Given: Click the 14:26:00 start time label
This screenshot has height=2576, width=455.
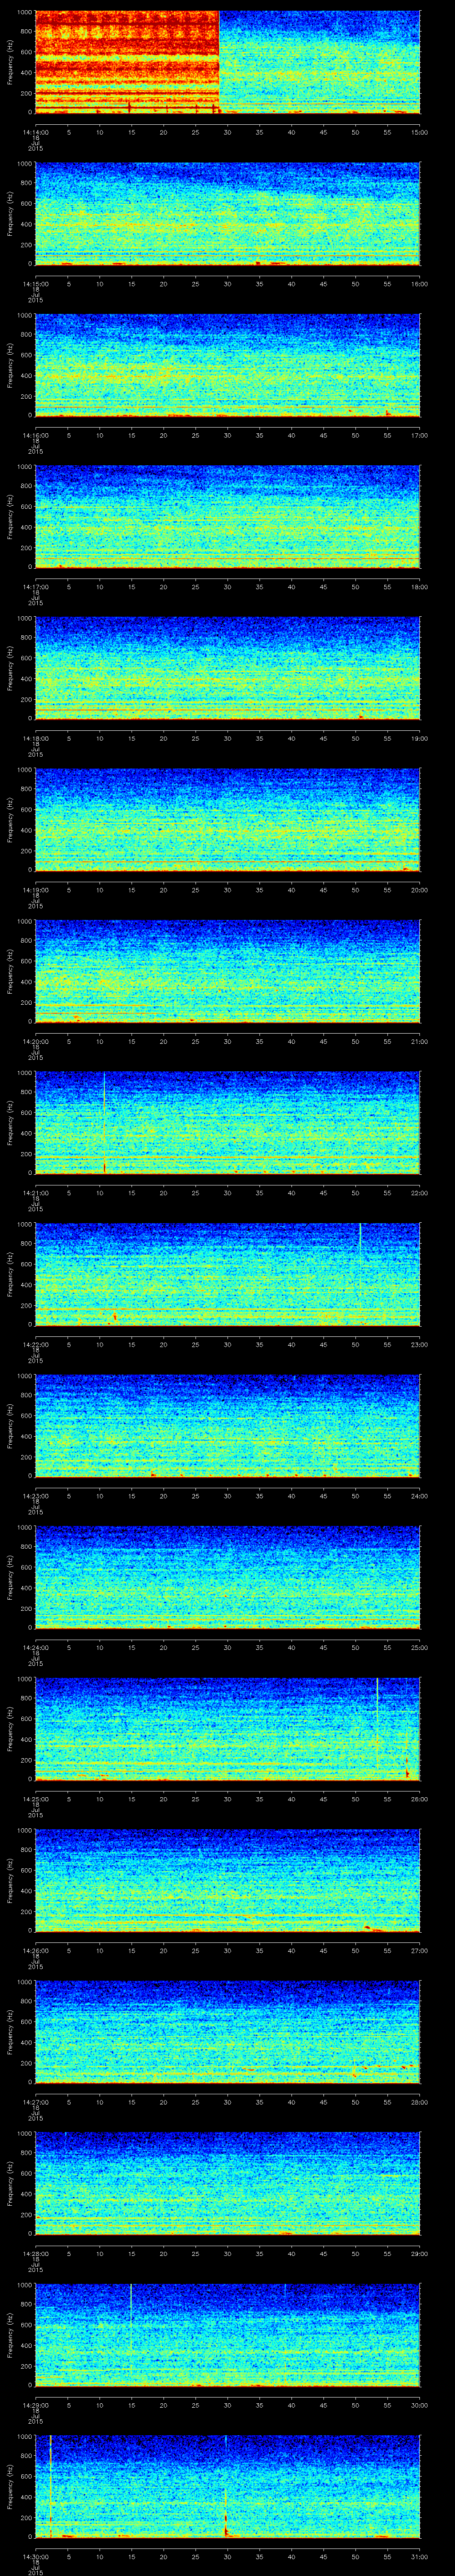Looking at the screenshot, I should (x=35, y=1950).
